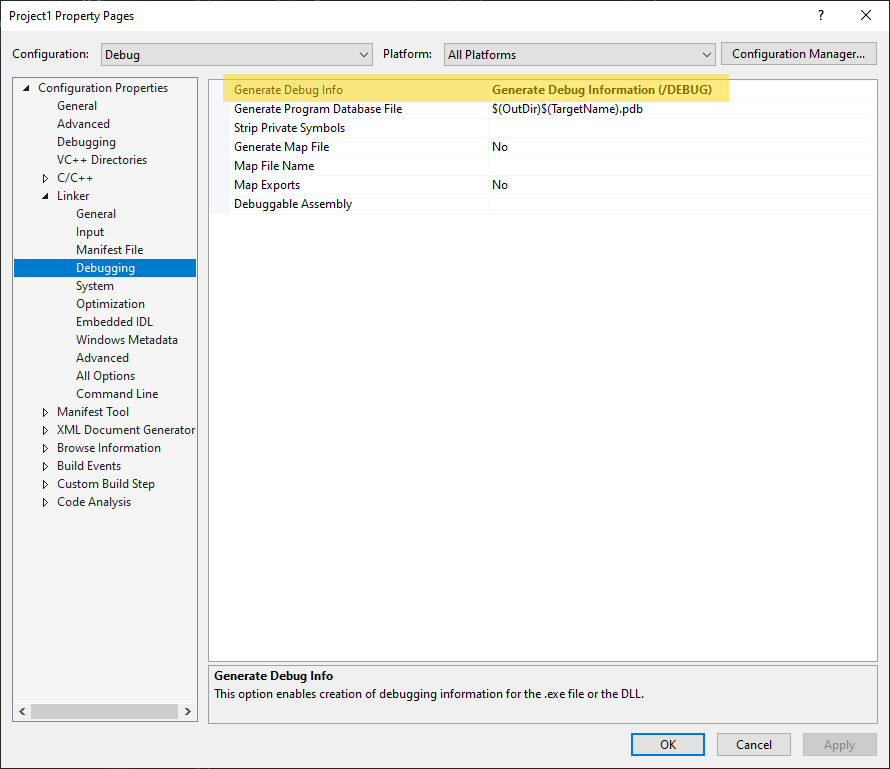
Task: Open the Platform dropdown
Action: click(x=579, y=54)
